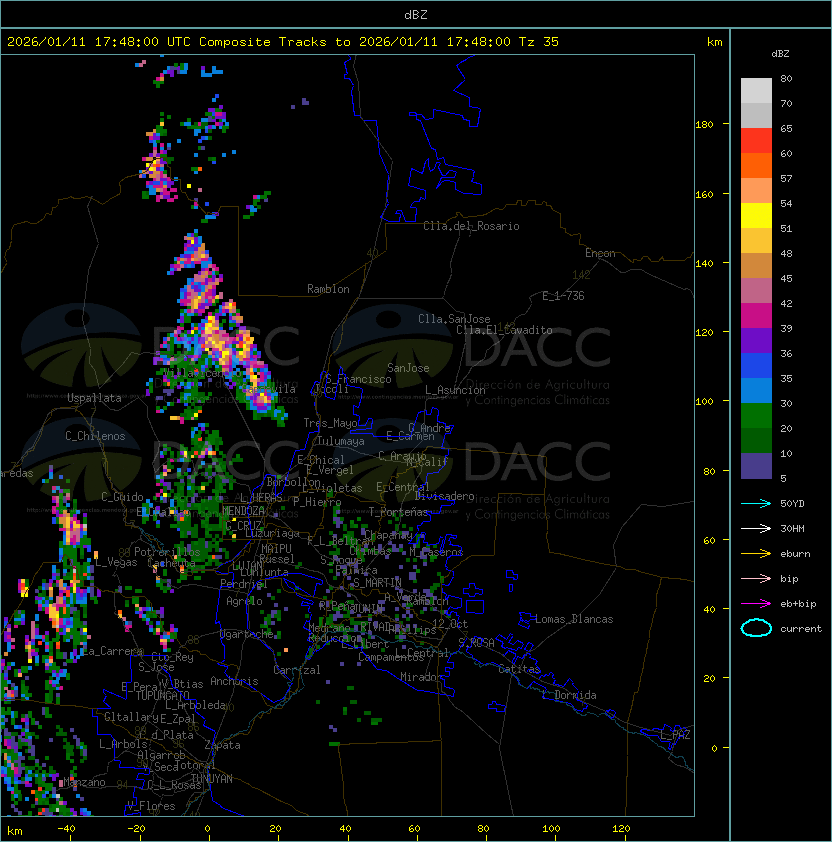Click the 'Potrerillos' map label
The image size is (832, 842).
pyautogui.click(x=167, y=552)
